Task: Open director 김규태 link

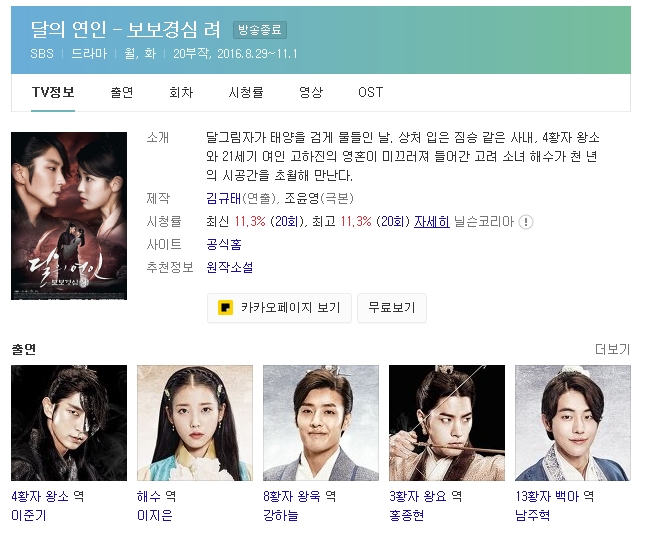Action: [x=223, y=198]
